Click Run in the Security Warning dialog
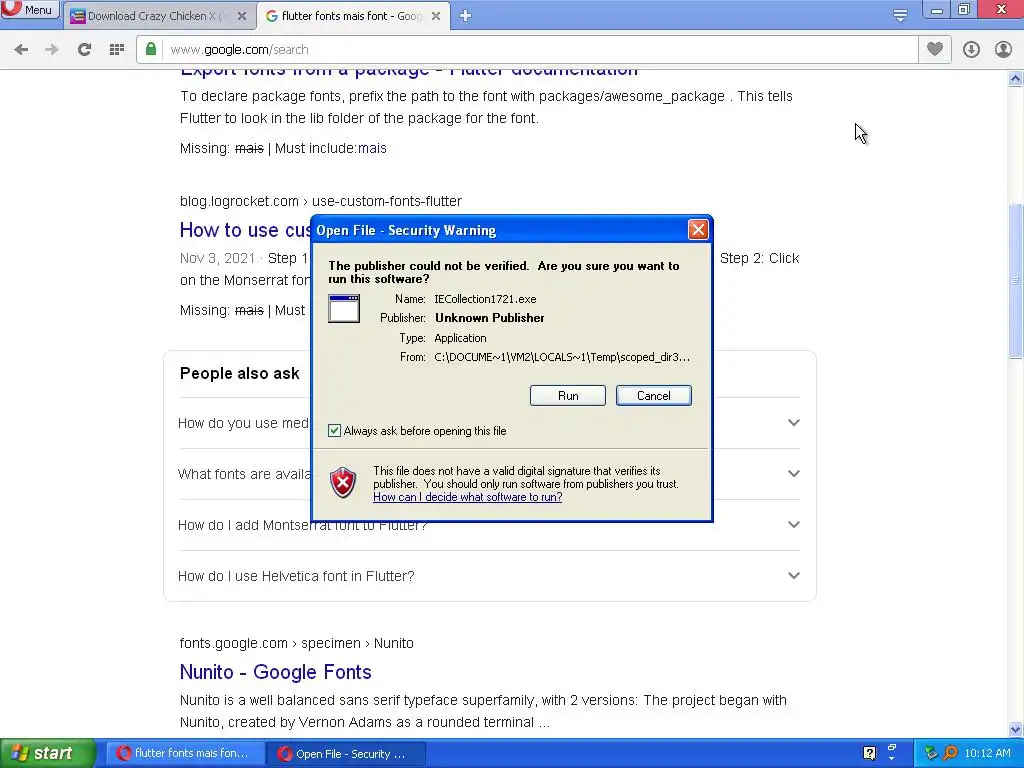The height and width of the screenshot is (768, 1024). click(x=568, y=396)
